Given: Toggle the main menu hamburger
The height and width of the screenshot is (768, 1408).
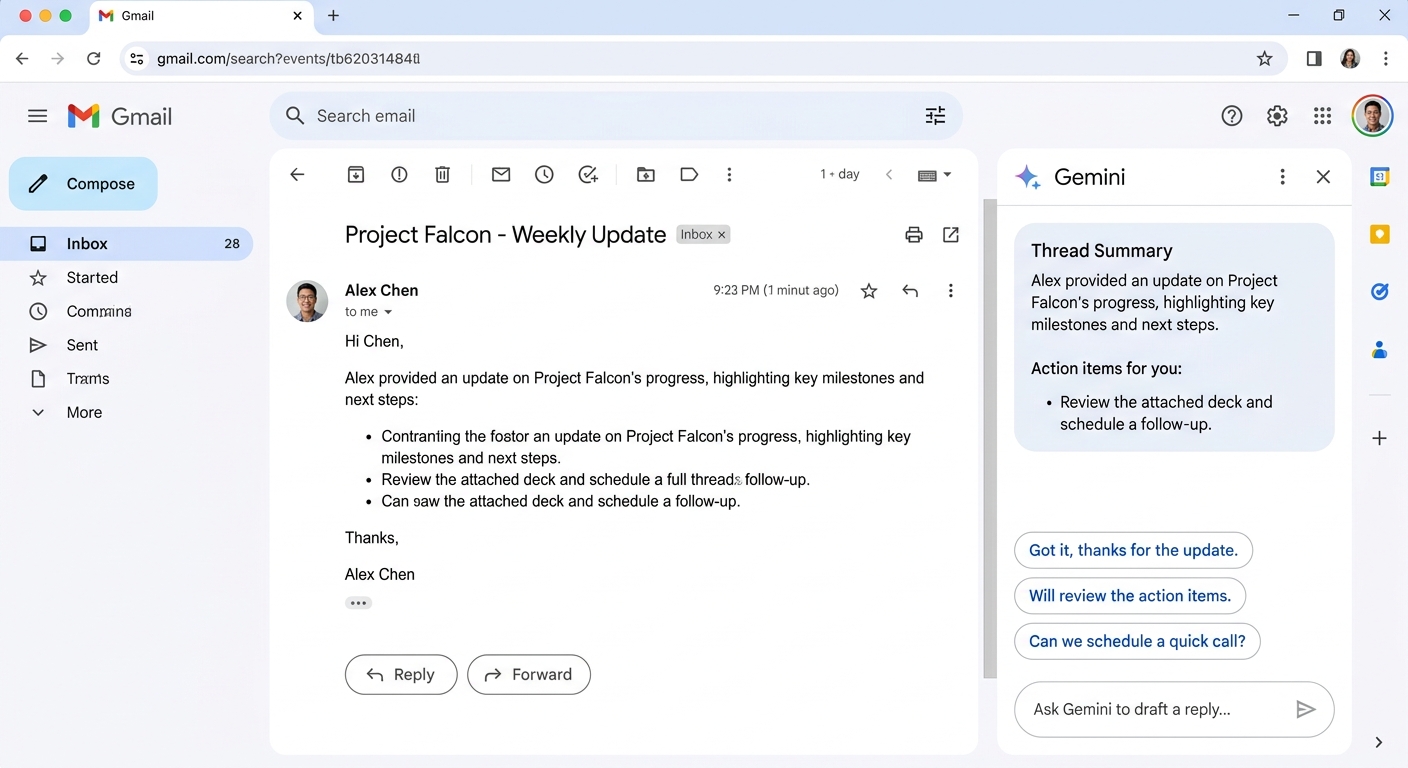Looking at the screenshot, I should point(38,116).
